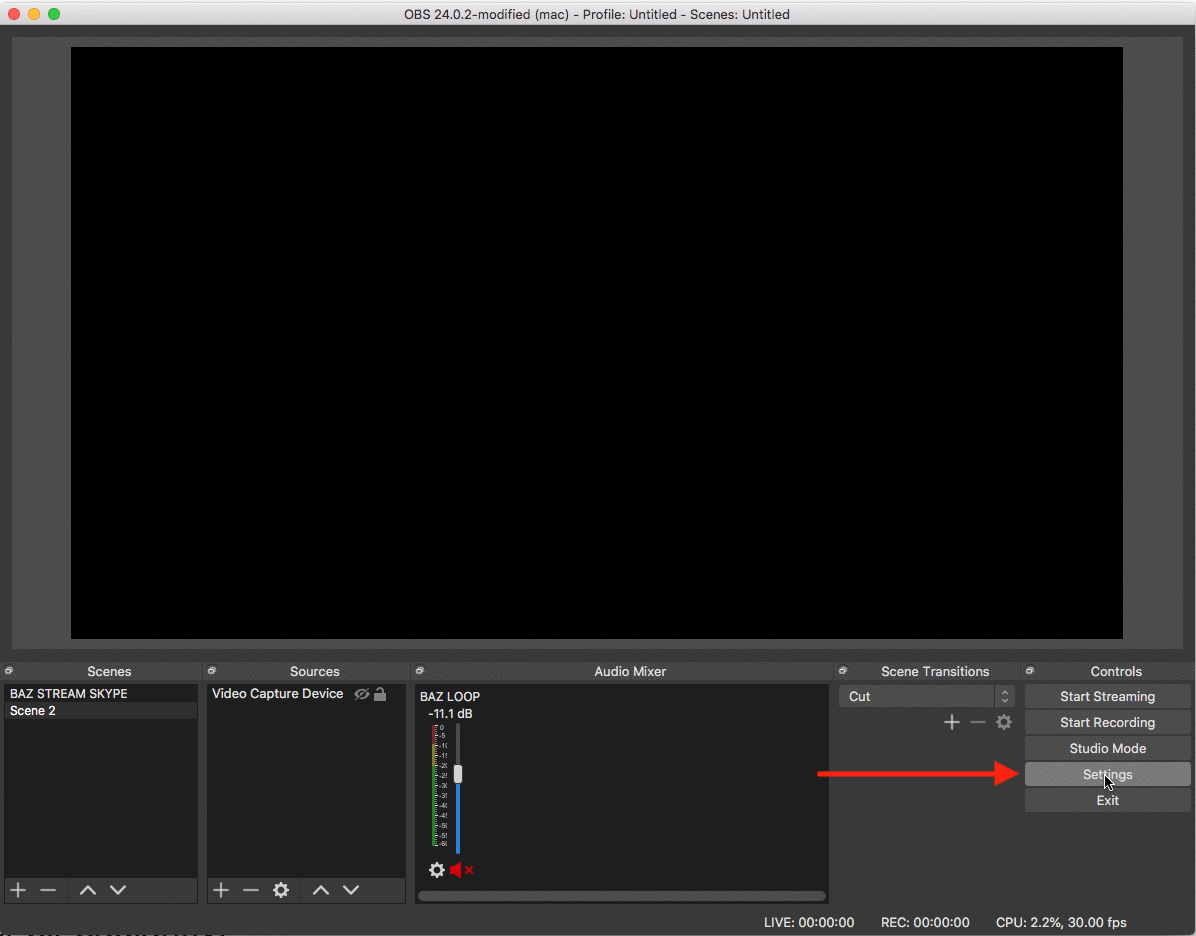Click the BAZ LOOP audio label
1196x936 pixels.
[x=449, y=696]
